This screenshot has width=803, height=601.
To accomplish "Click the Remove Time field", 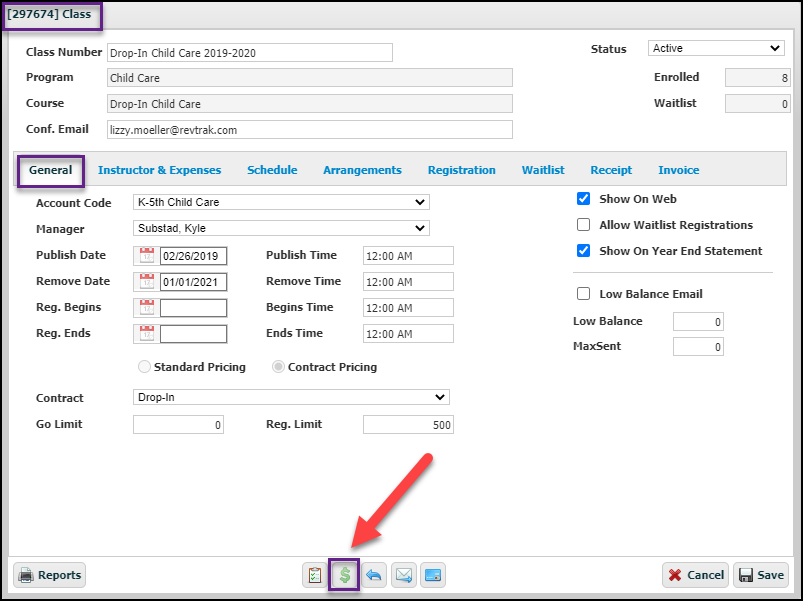I will (408, 282).
